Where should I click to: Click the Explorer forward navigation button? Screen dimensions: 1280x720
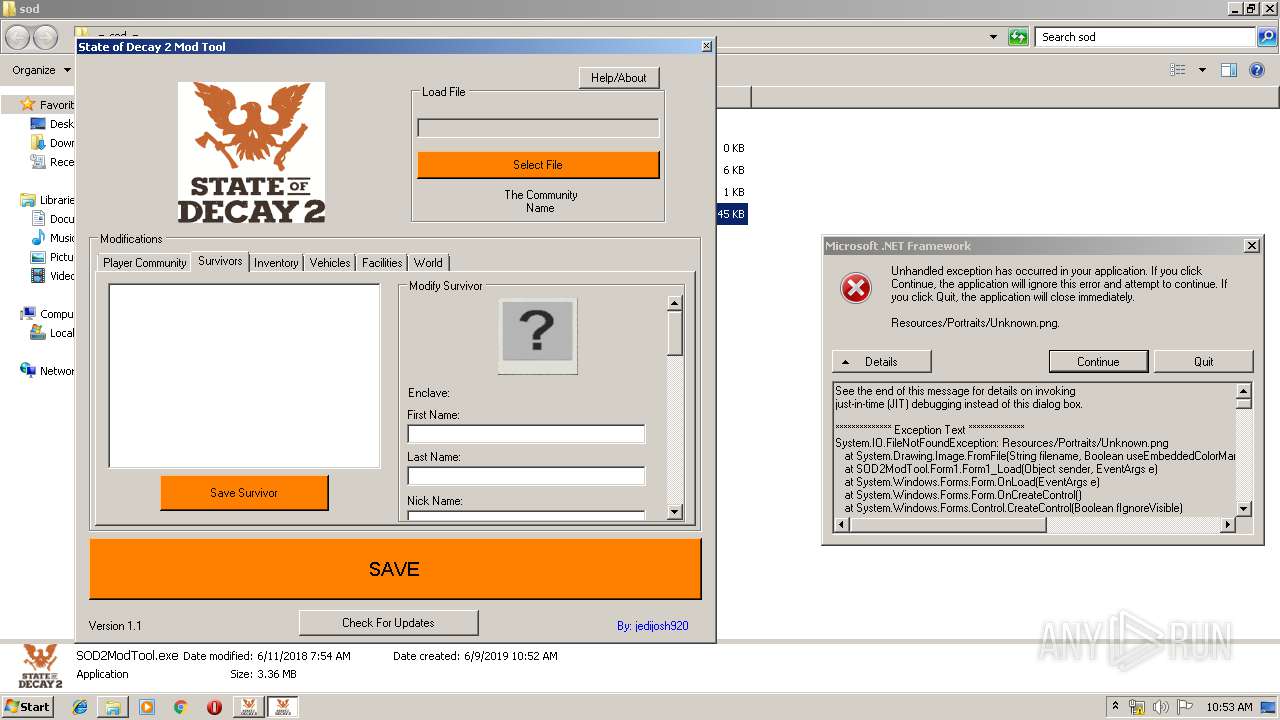[45, 37]
